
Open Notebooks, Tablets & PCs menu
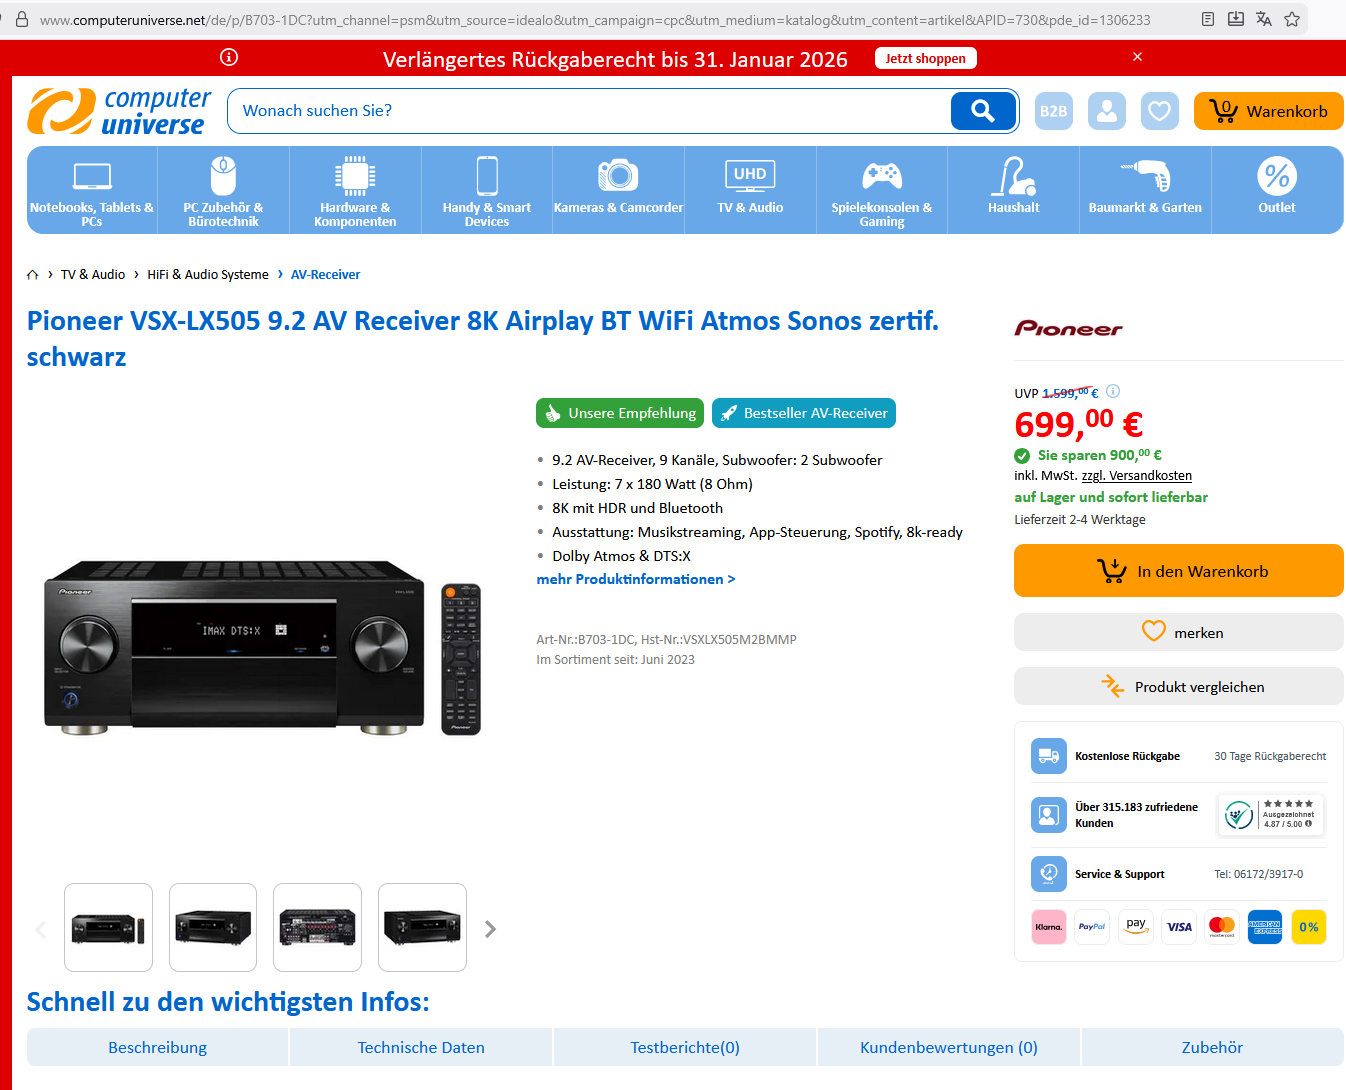(x=92, y=190)
